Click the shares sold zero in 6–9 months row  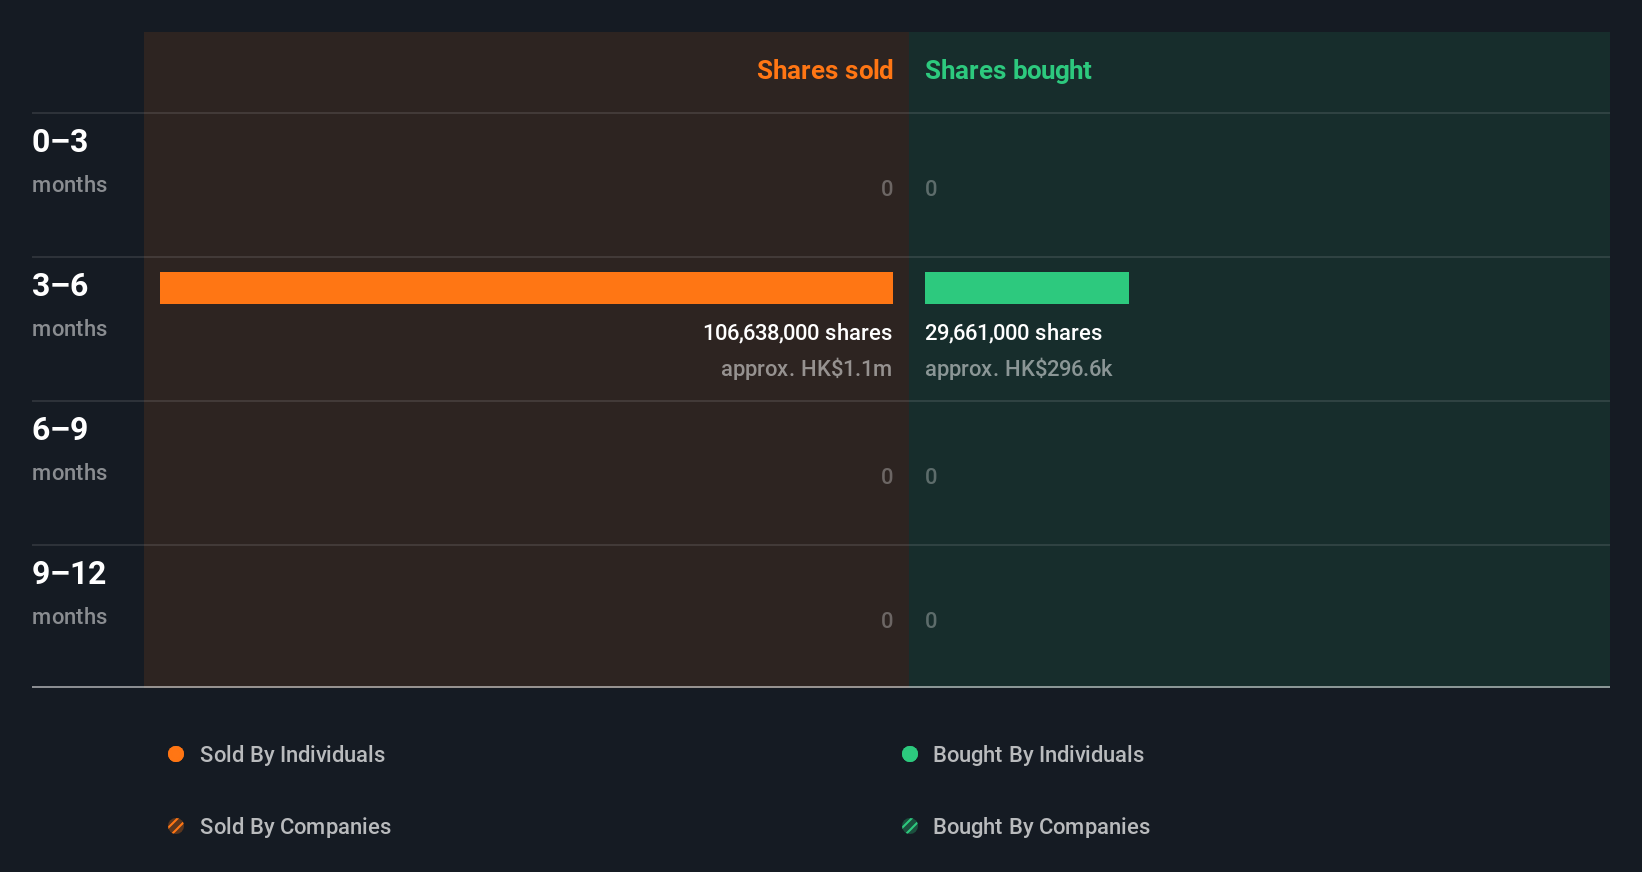887,476
